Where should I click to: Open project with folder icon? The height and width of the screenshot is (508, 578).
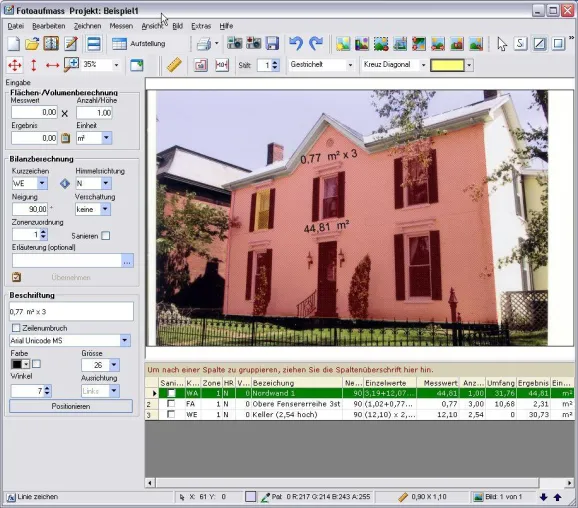(32, 44)
